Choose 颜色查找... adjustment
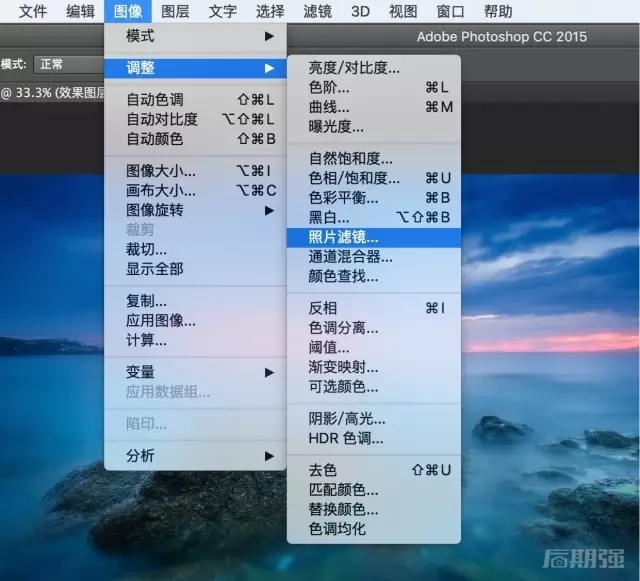Viewport: 640px width, 581px height. [374, 276]
